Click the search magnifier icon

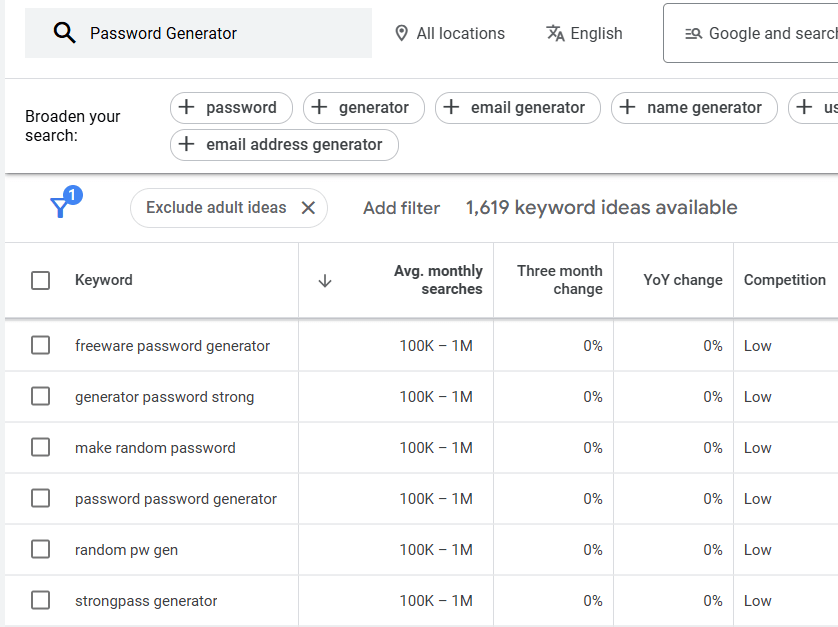(x=64, y=33)
